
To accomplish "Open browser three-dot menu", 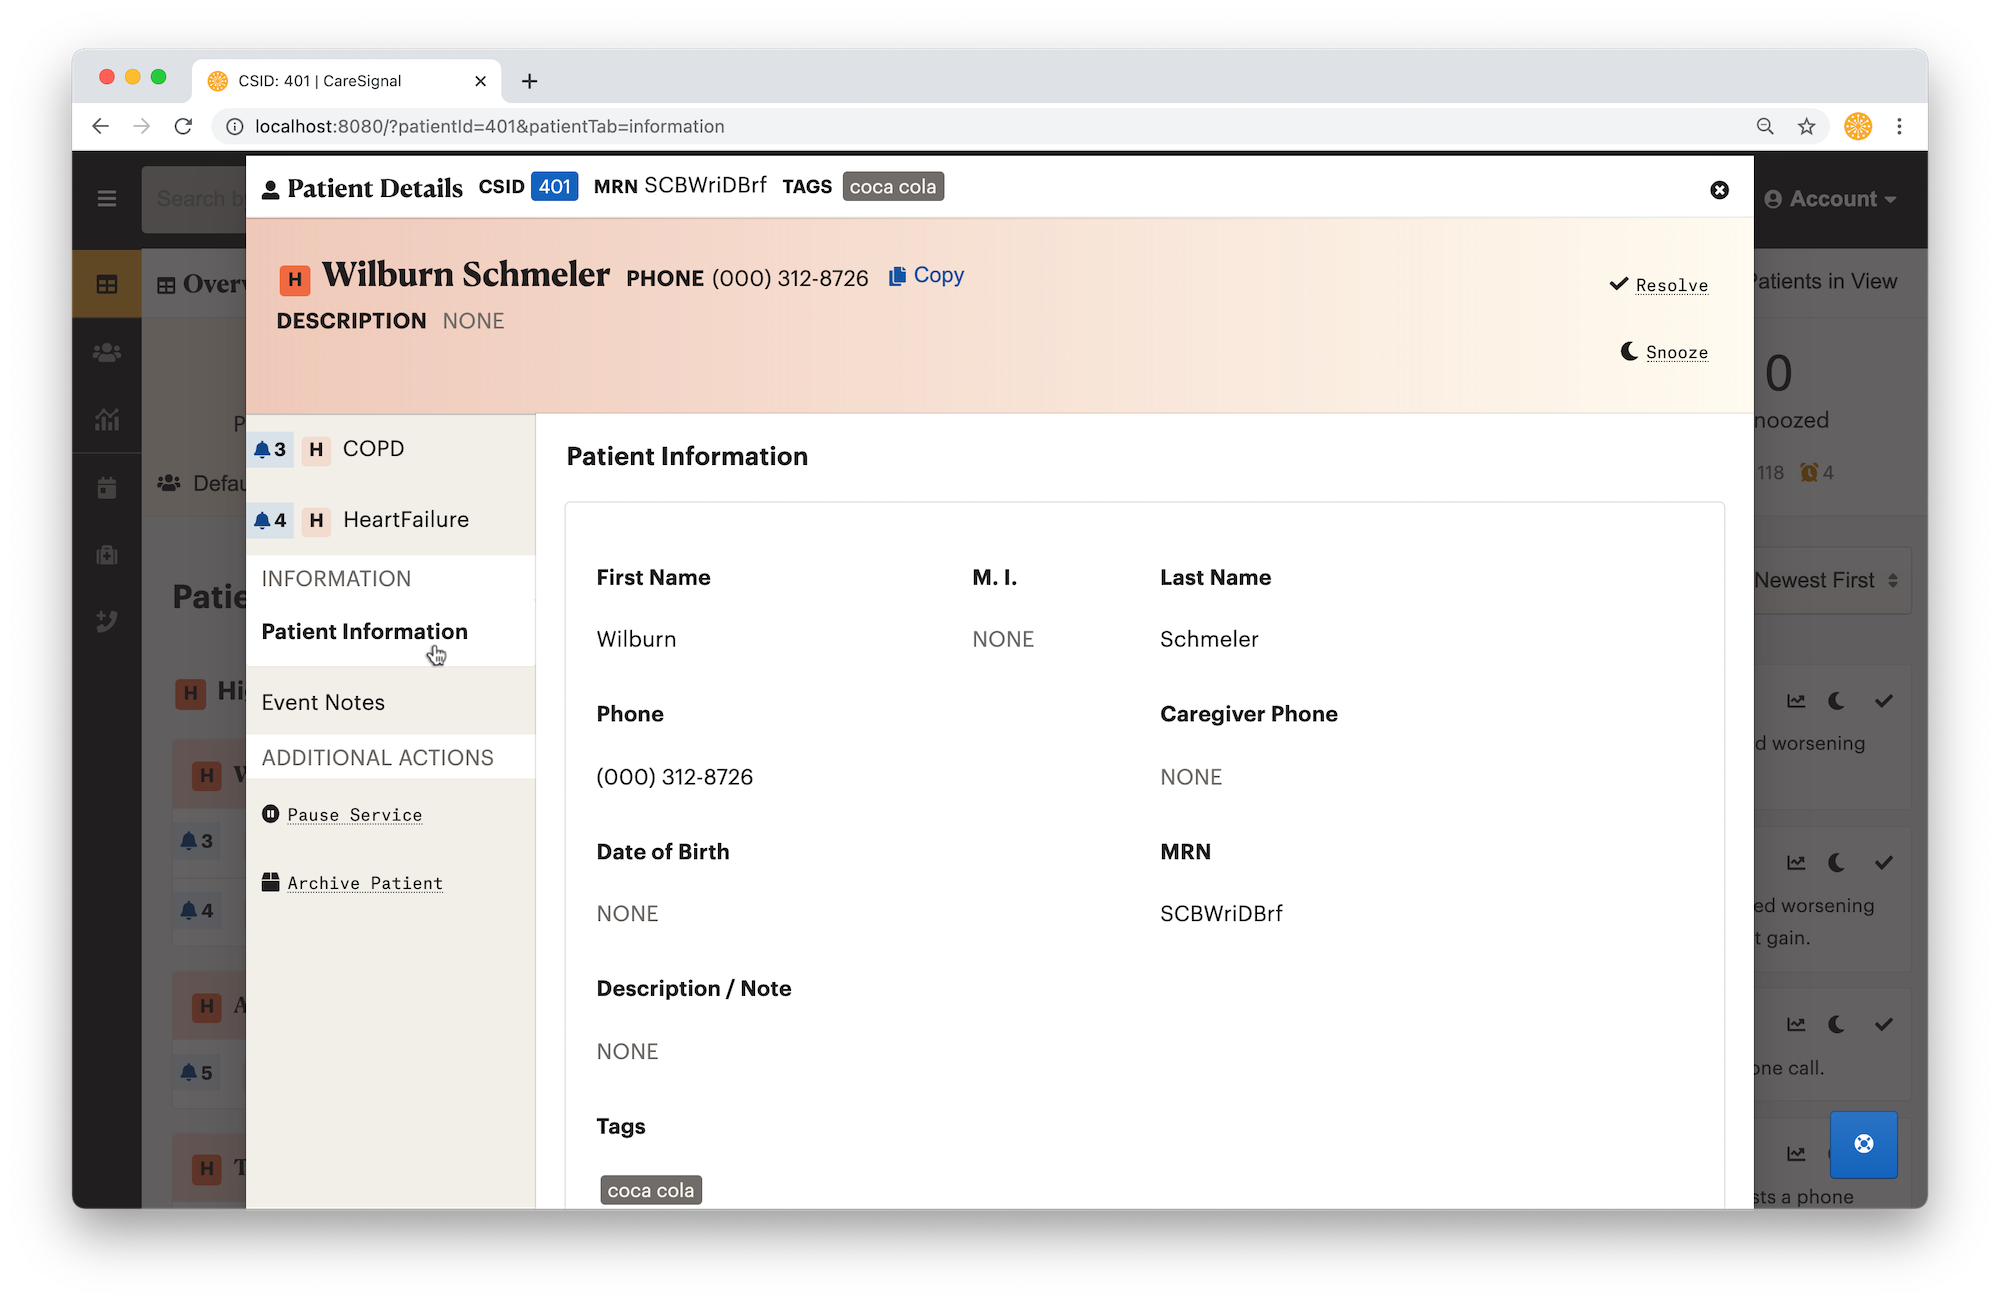I will pyautogui.click(x=1899, y=126).
